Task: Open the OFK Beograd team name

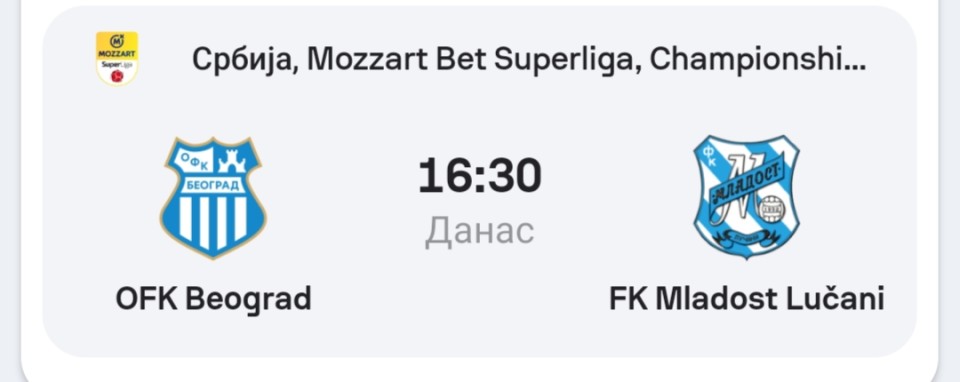Action: [214, 299]
